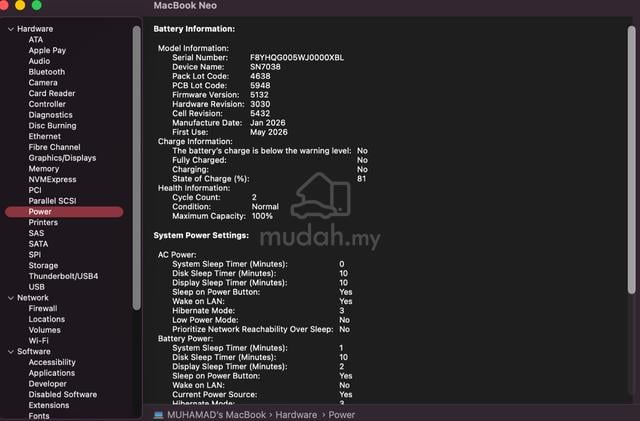
Task: Click the MacBook Neo window title
Action: 185,6
